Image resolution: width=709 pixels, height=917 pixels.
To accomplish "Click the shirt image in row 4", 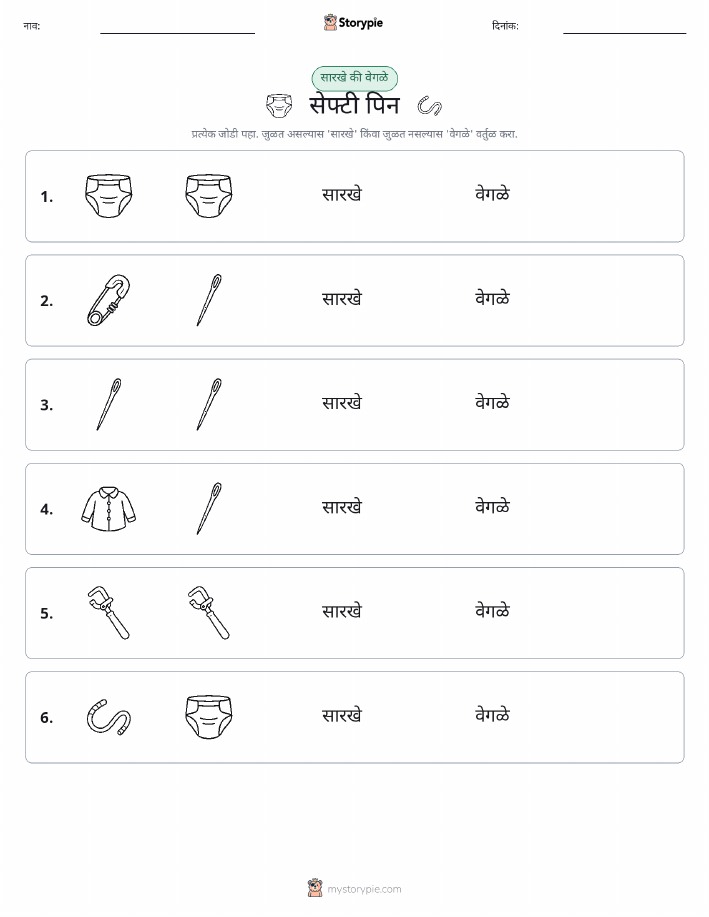I will [109, 509].
